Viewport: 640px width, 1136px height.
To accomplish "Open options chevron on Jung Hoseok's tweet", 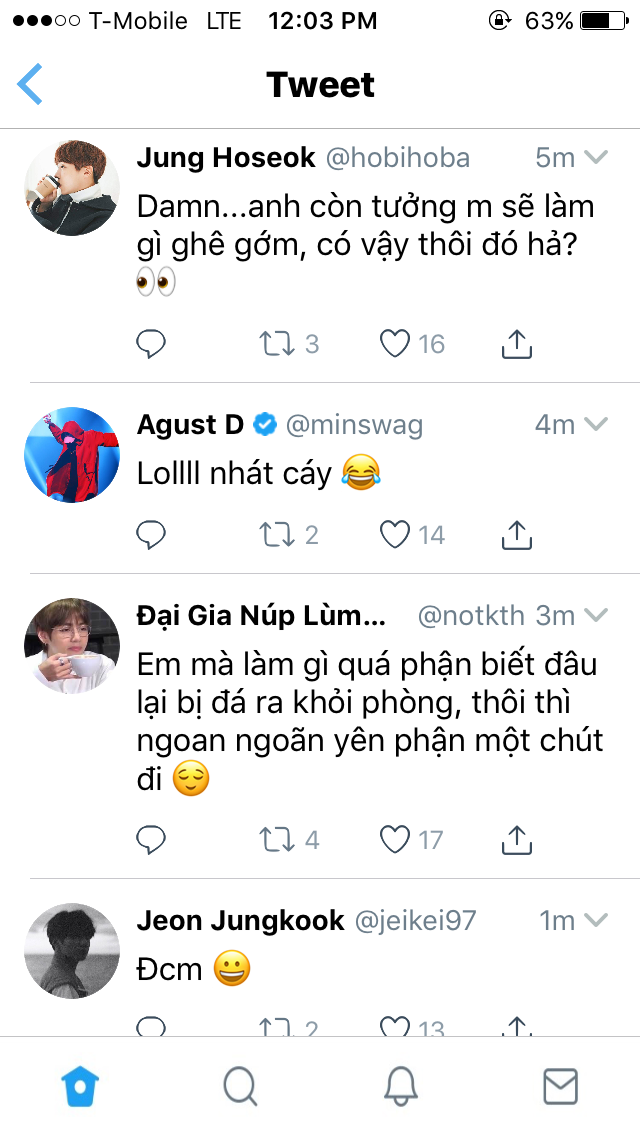I will point(596,157).
